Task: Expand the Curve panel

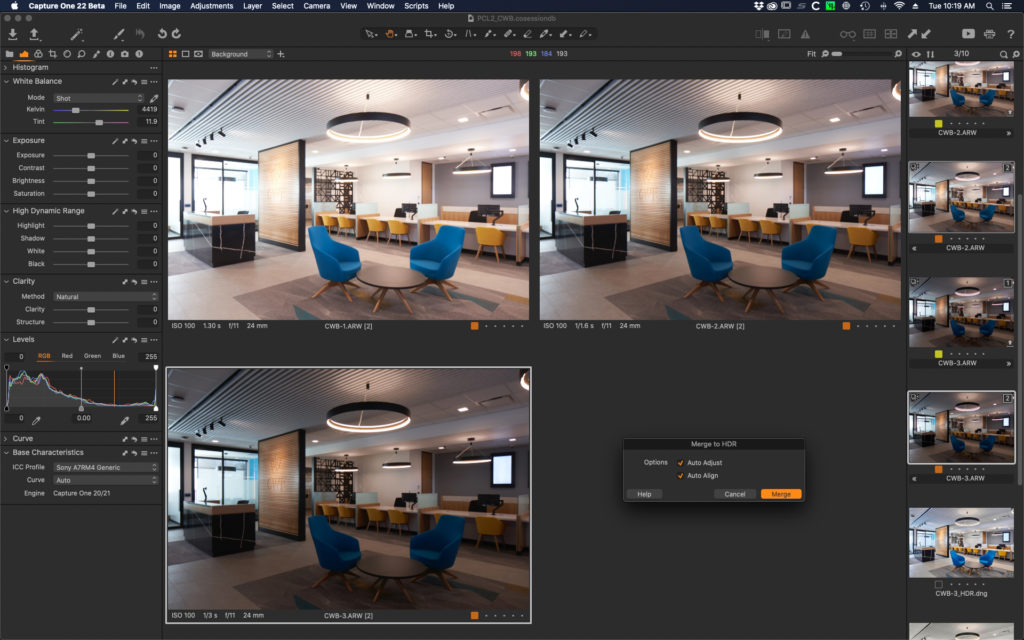Action: 6,438
